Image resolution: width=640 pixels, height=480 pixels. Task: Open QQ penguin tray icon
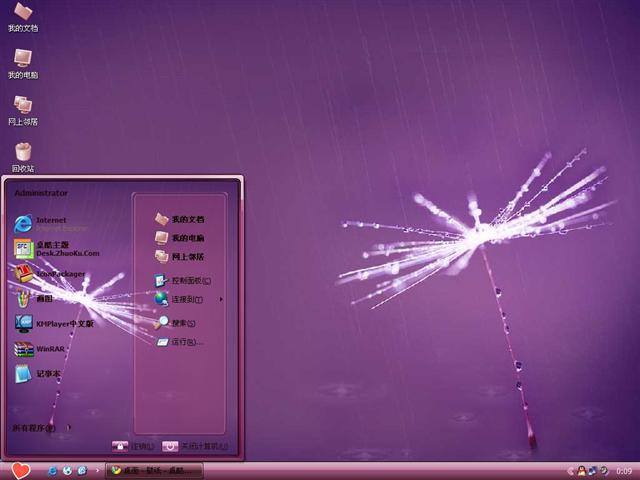pos(581,471)
